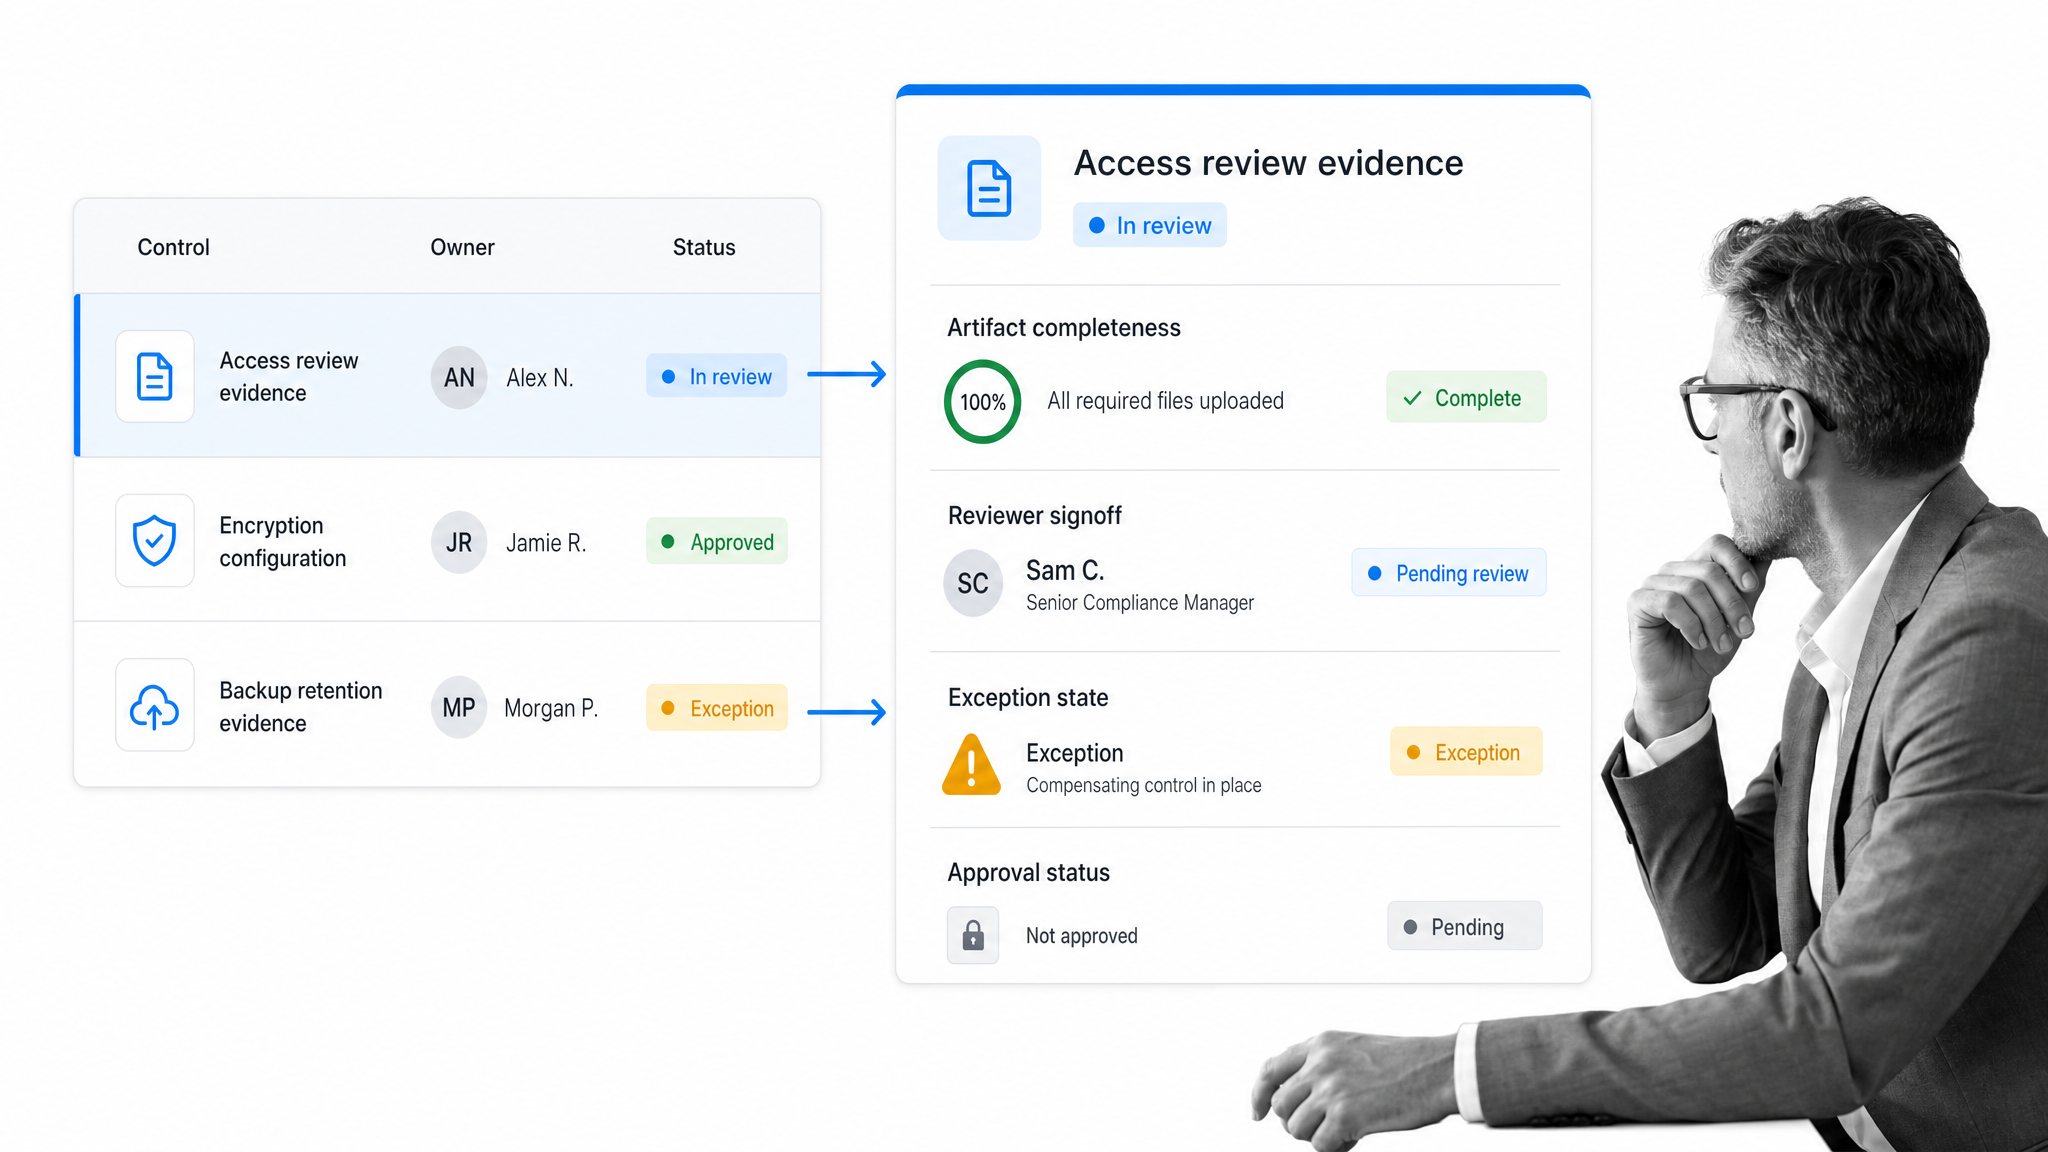Viewport: 2048px width, 1152px height.
Task: Open the large document icon in detail panel header
Action: pyautogui.click(x=989, y=188)
